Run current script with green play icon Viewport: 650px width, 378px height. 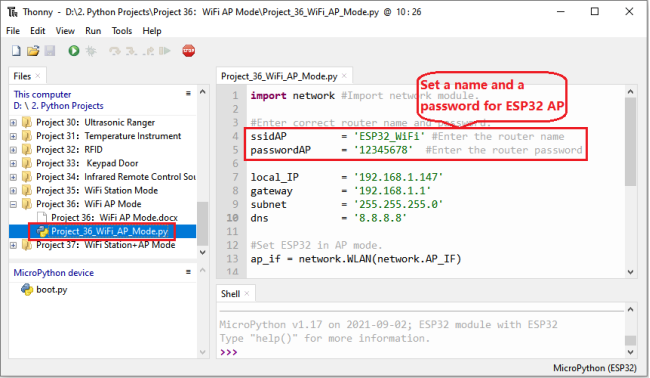click(74, 51)
